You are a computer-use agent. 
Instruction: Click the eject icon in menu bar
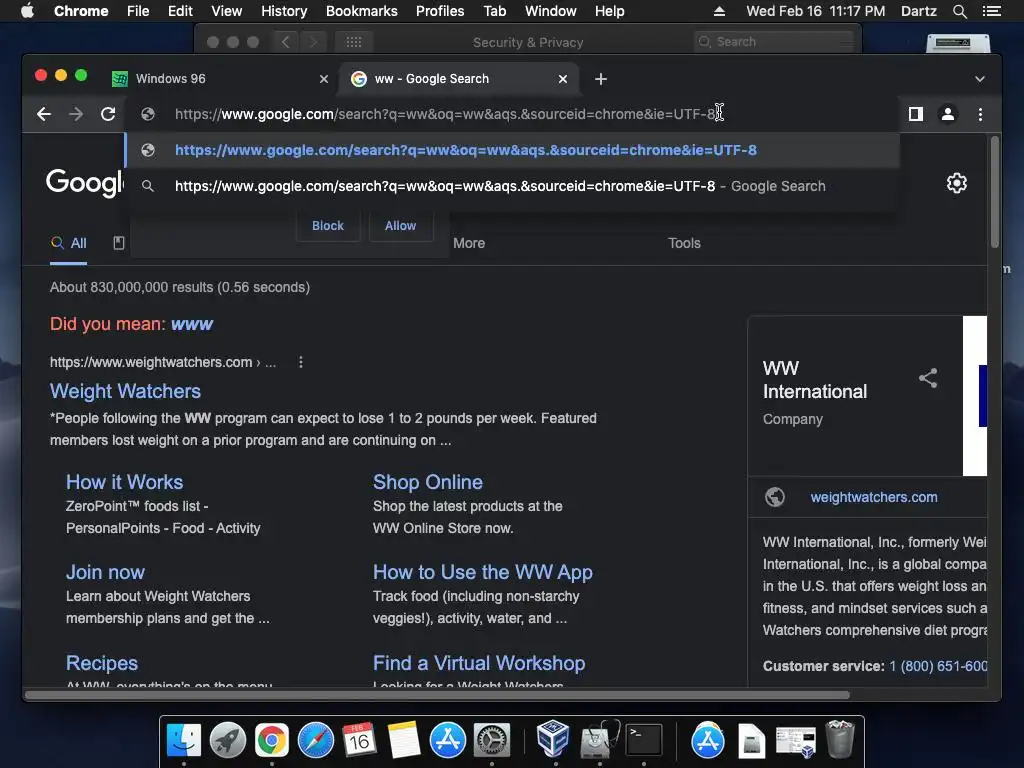click(x=719, y=11)
